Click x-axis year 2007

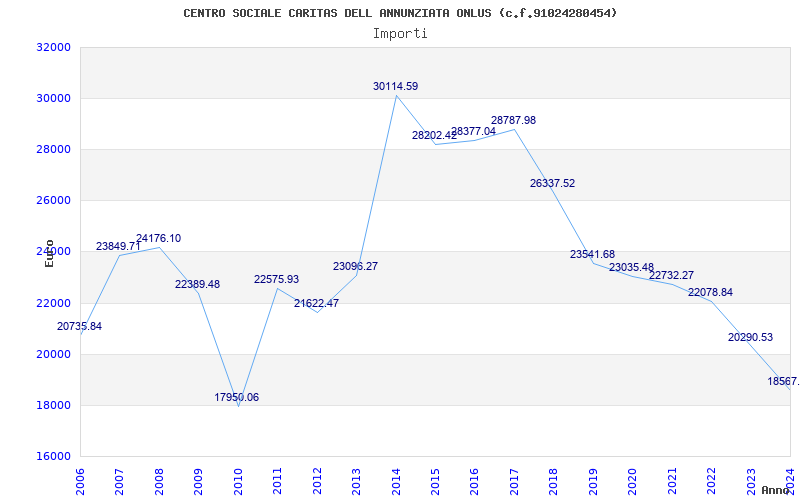[x=119, y=481]
